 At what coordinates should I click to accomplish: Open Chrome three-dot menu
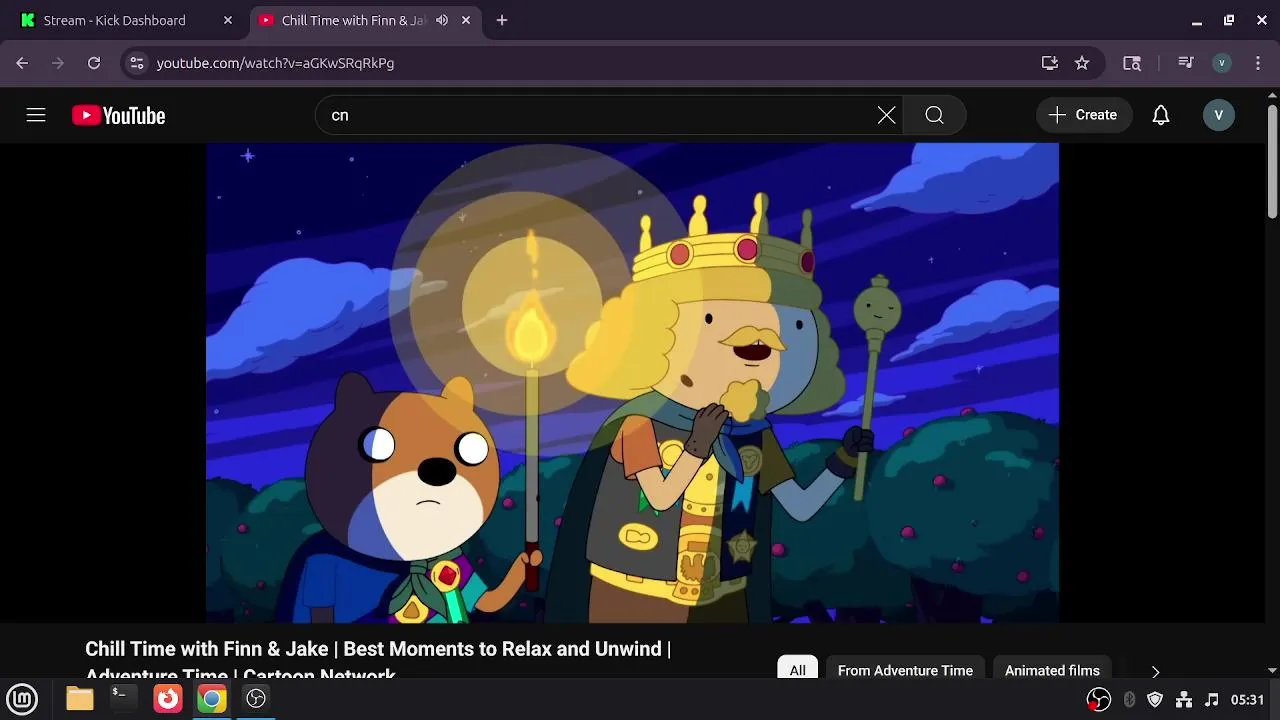point(1258,63)
